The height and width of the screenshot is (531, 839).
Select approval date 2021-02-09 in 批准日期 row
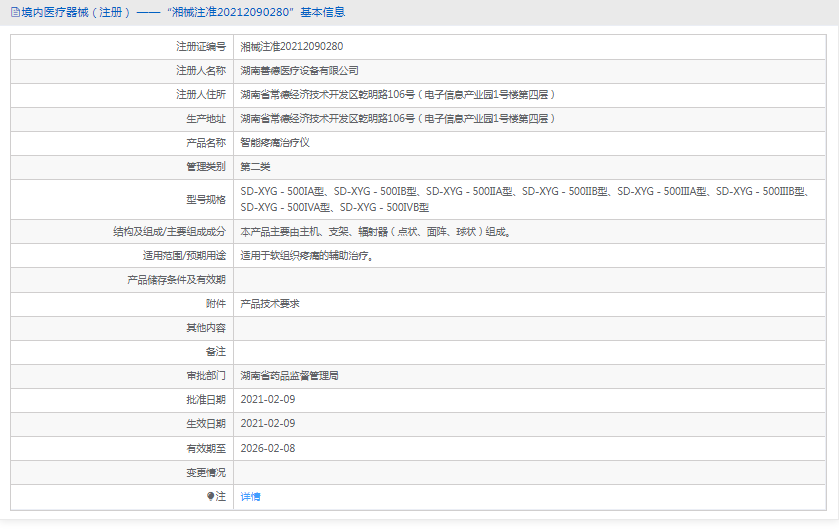point(268,399)
